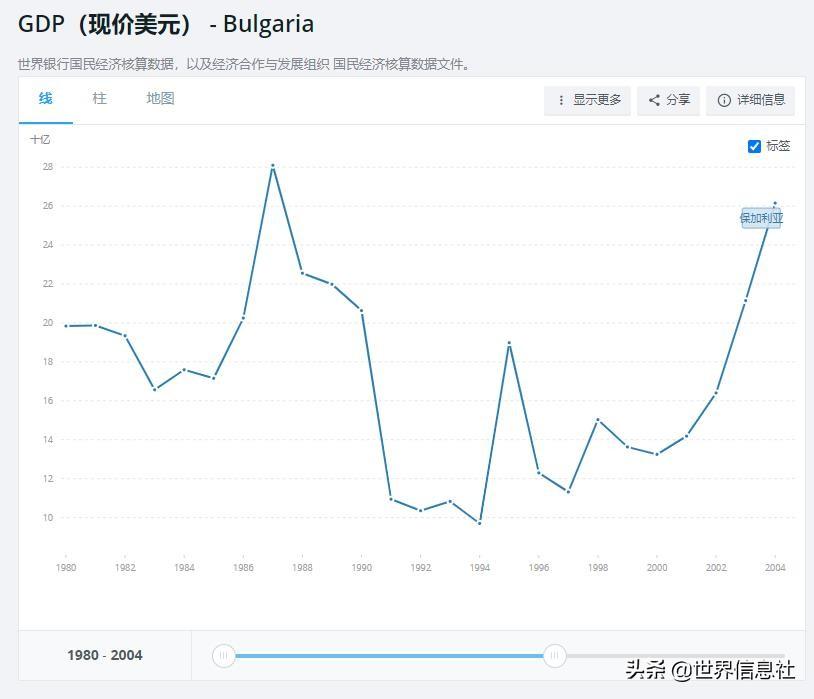This screenshot has height=699, width=814.
Task: Click the blue range slider track
Action: [389, 656]
